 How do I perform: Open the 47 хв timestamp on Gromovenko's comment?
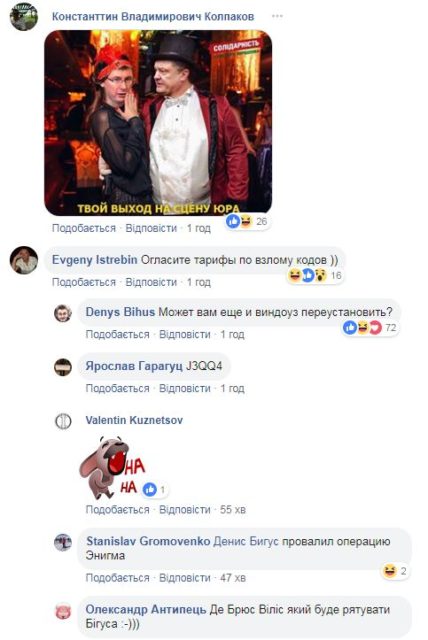pyautogui.click(x=233, y=578)
